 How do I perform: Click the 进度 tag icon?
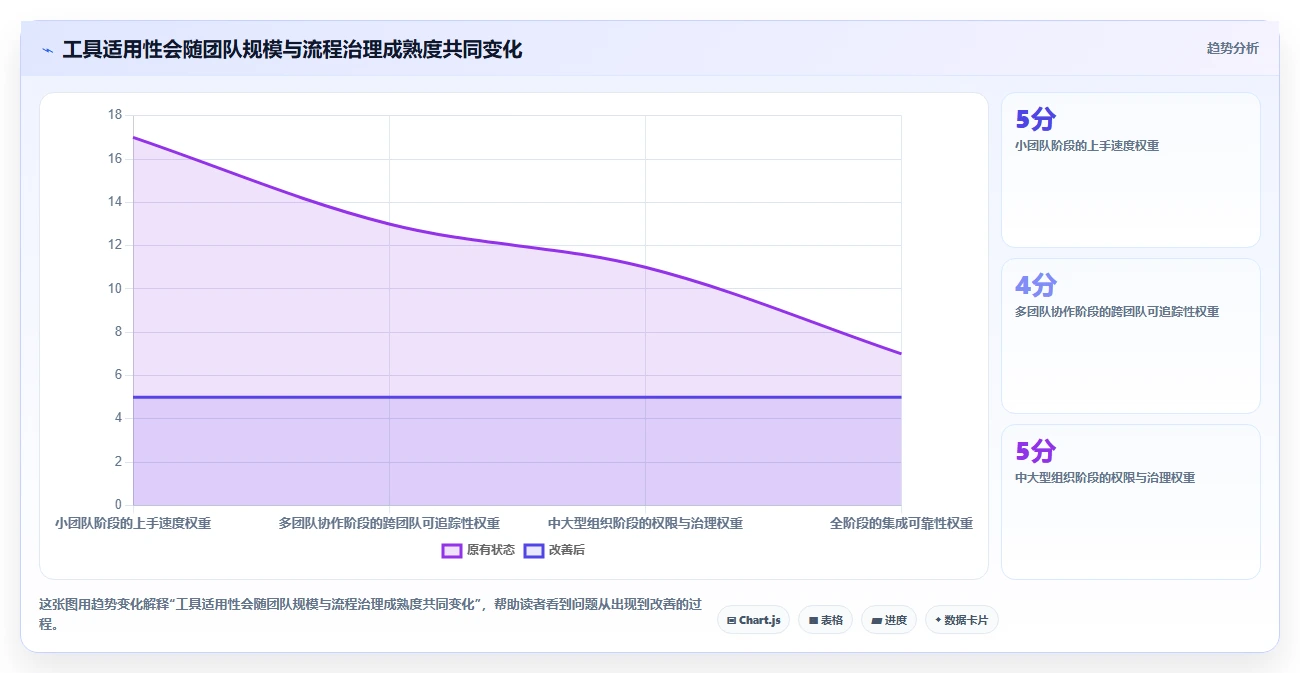coord(876,620)
